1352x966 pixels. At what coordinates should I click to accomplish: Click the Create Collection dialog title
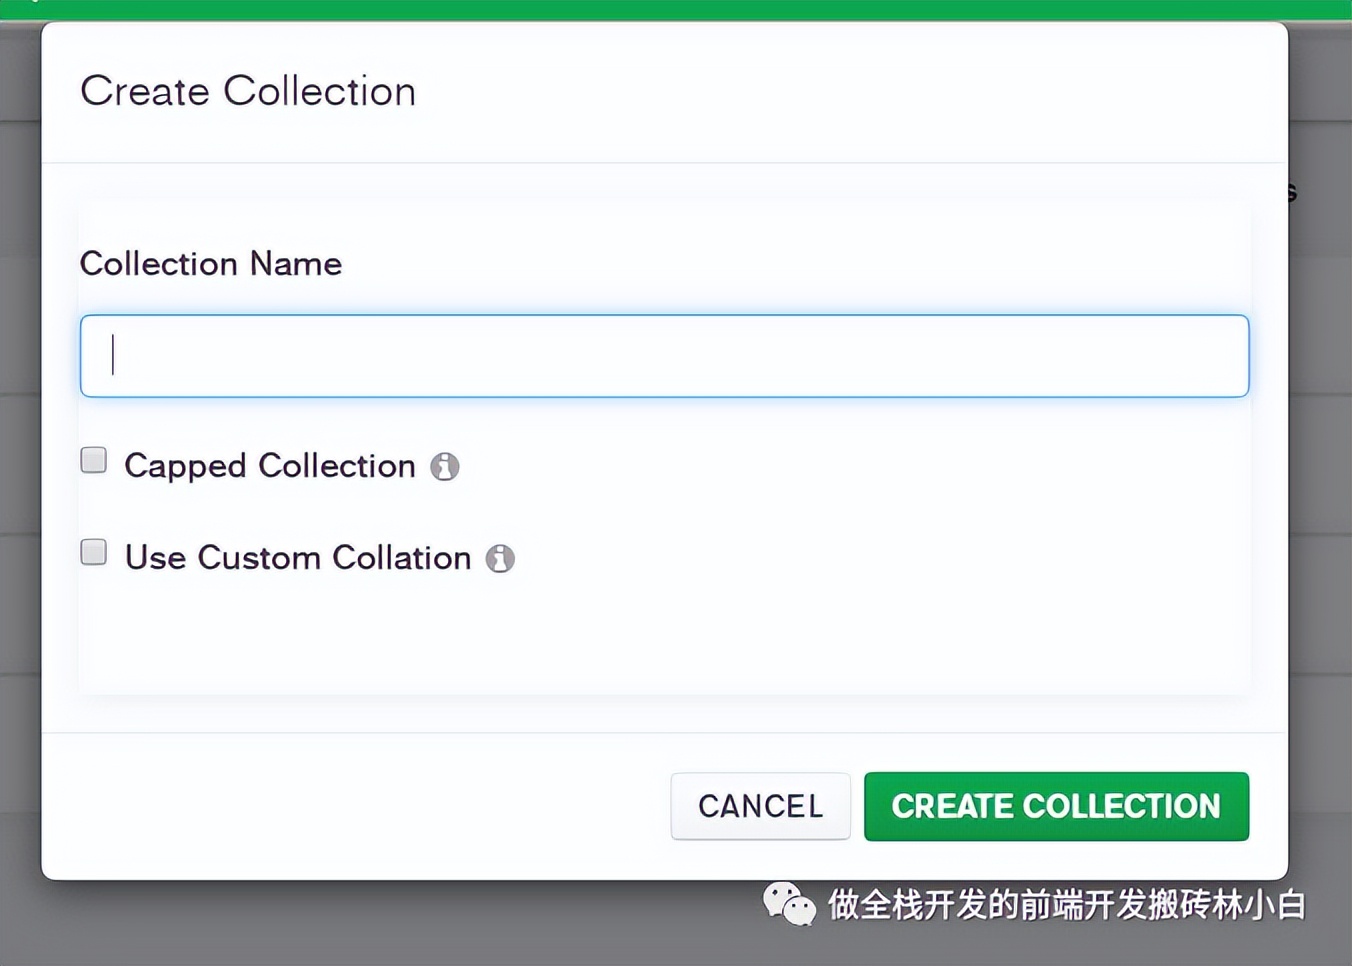click(247, 91)
